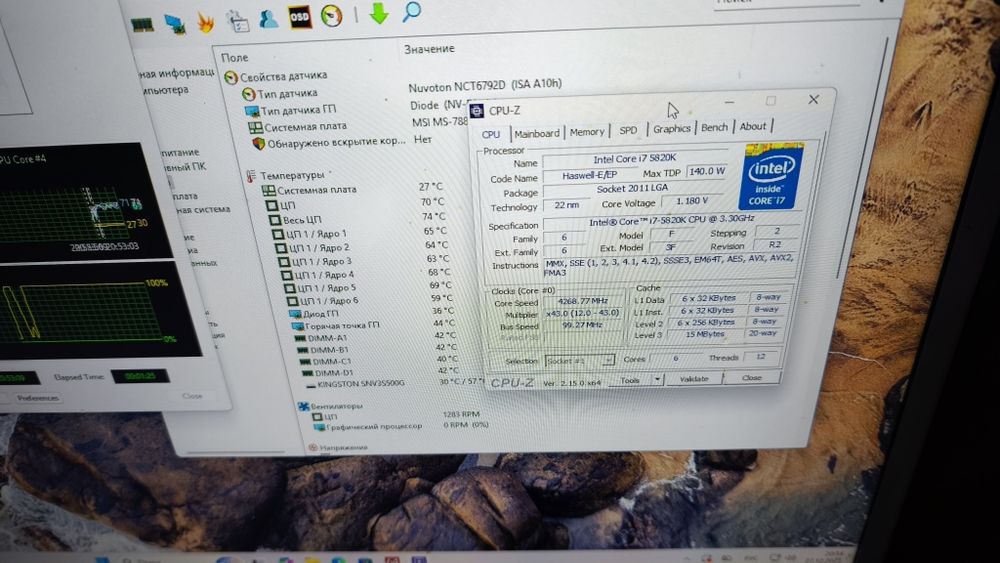Open the GPGPU benchmark monitor icon
This screenshot has width=1000, height=563.
(x=175, y=24)
